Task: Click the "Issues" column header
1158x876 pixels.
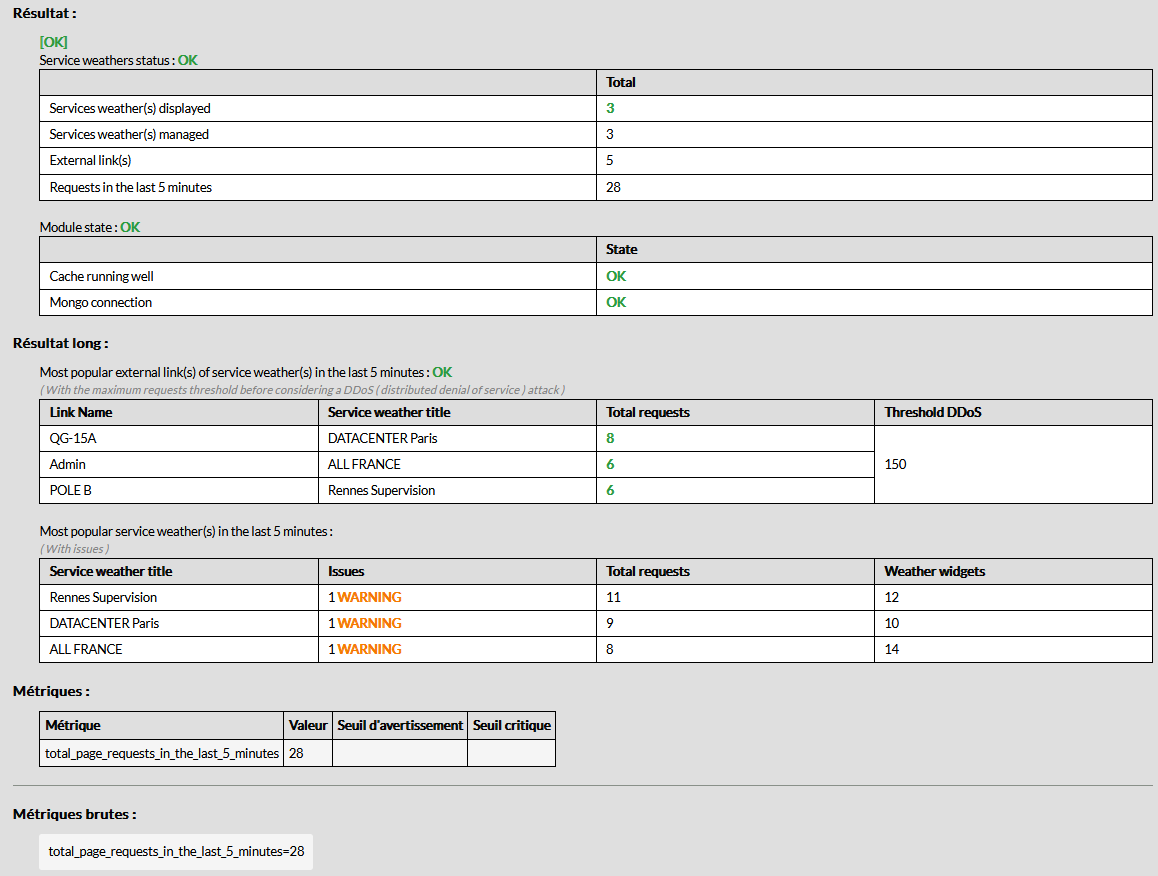Action: [346, 571]
